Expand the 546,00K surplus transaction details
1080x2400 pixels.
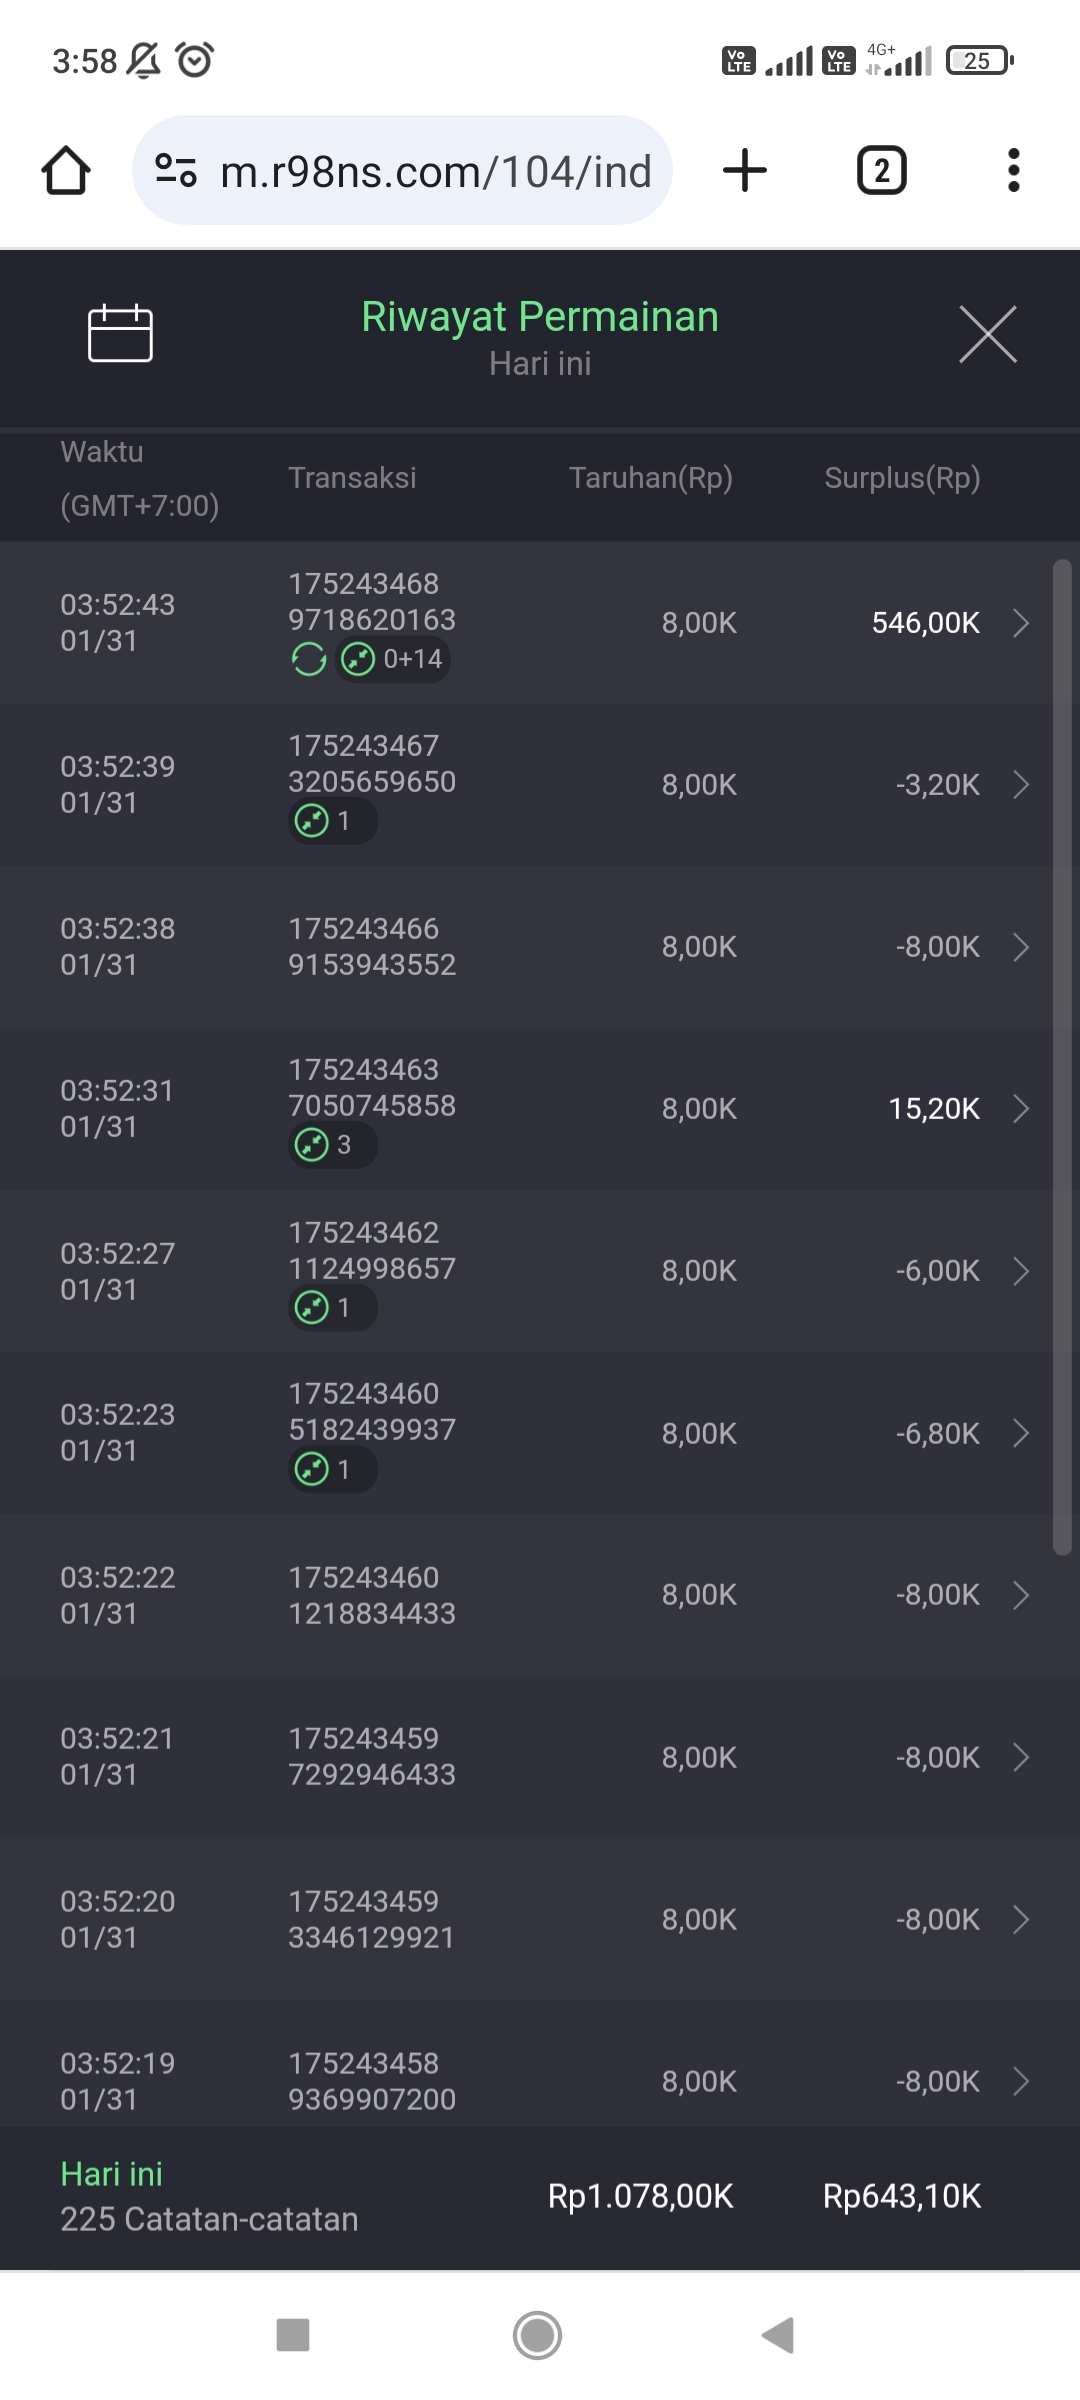point(1020,623)
